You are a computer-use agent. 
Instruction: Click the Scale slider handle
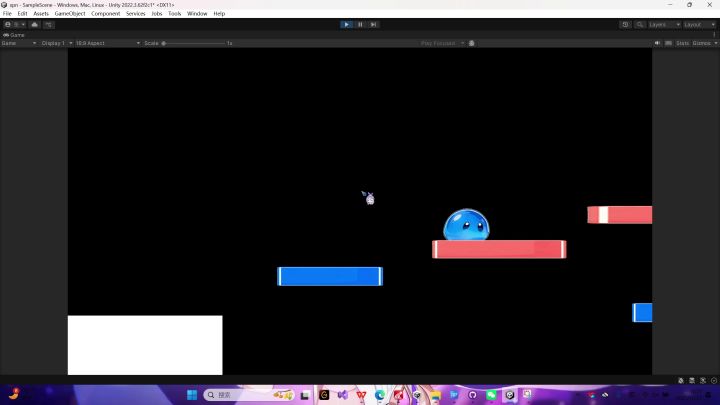[x=163, y=43]
